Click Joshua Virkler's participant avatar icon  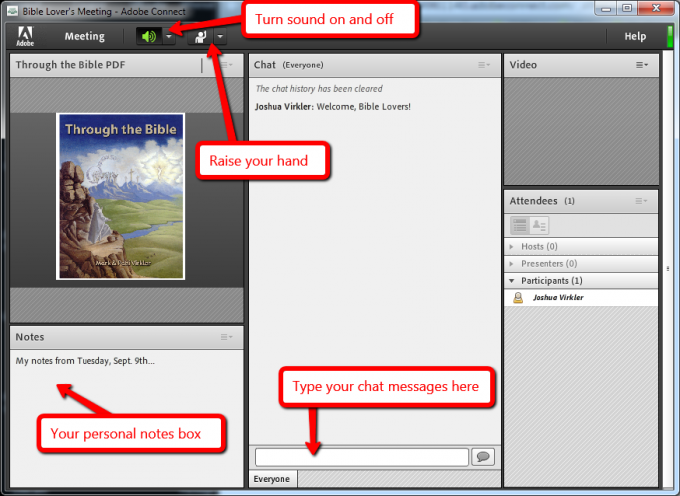coord(518,297)
